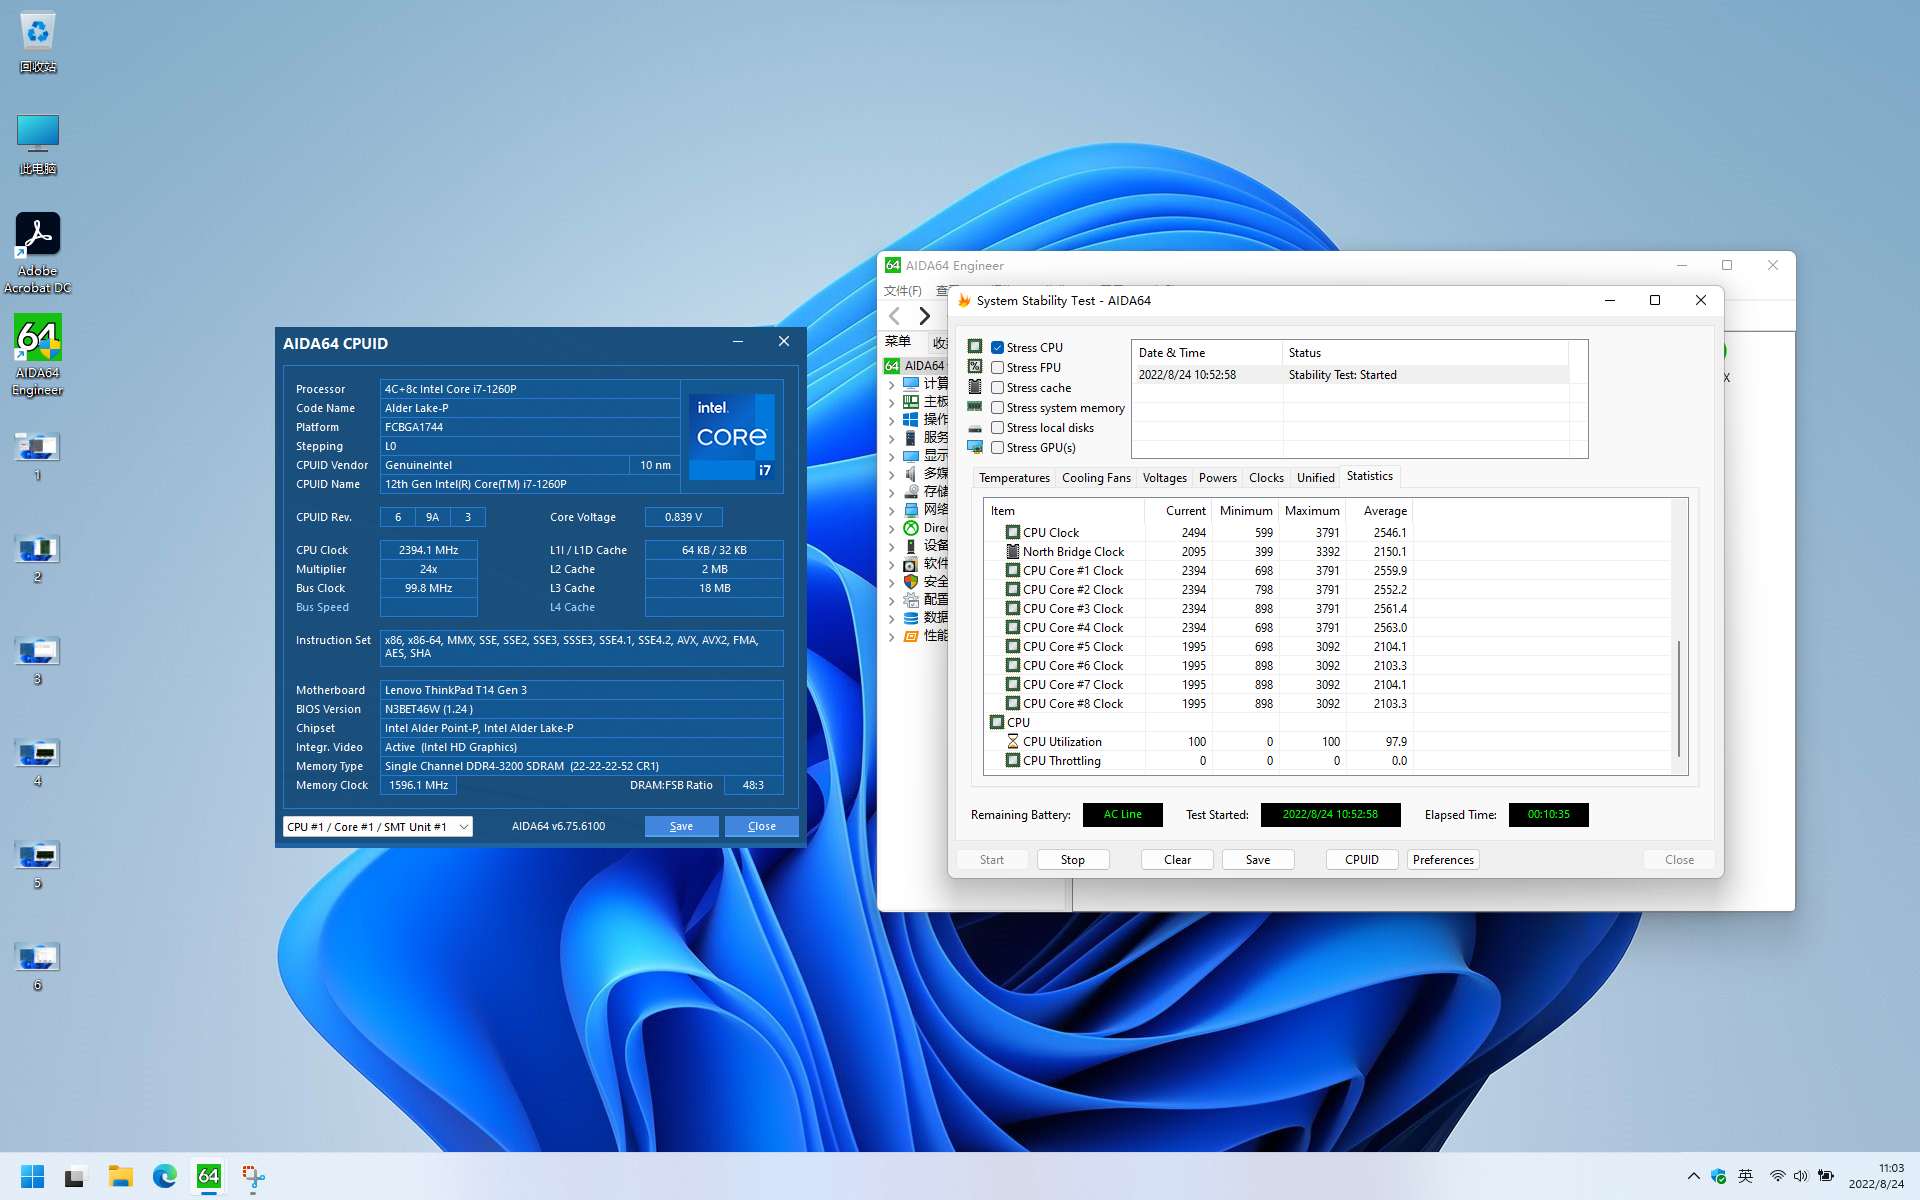Screen dimensions: 1920x1200
Task: Open volume speaker tray icon
Action: (x=1801, y=1176)
